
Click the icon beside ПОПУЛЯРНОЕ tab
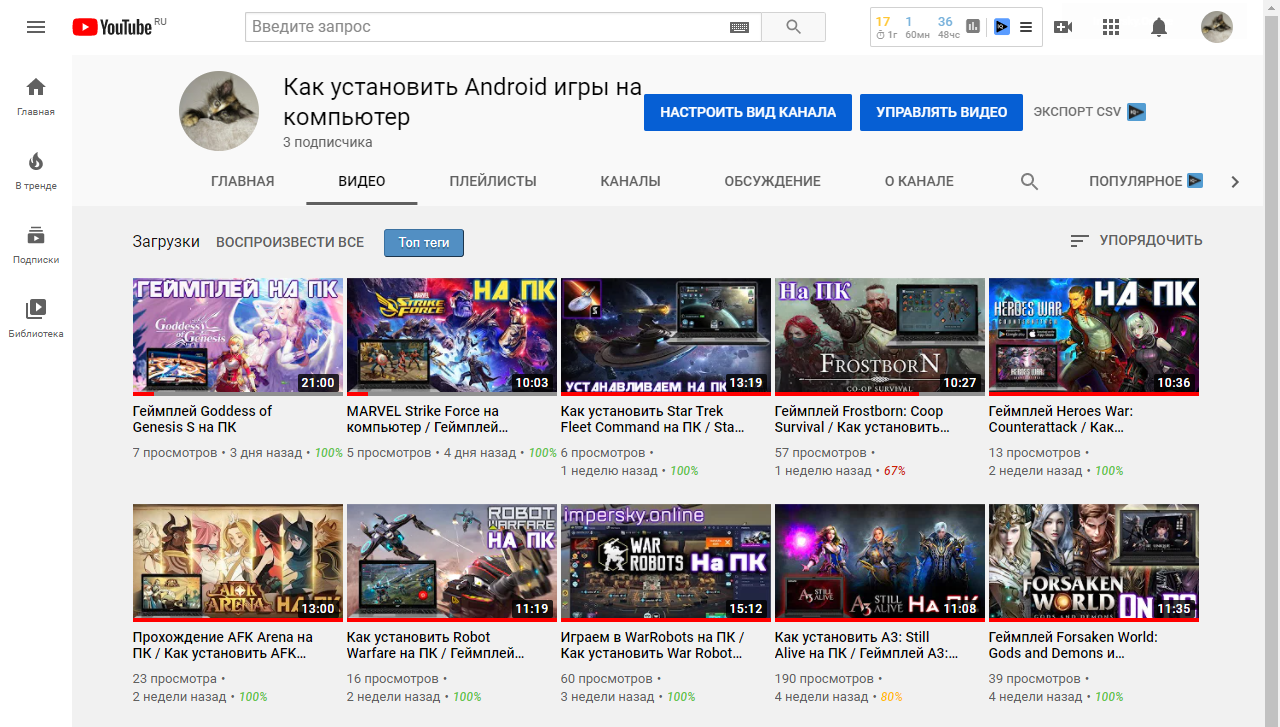[1195, 181]
